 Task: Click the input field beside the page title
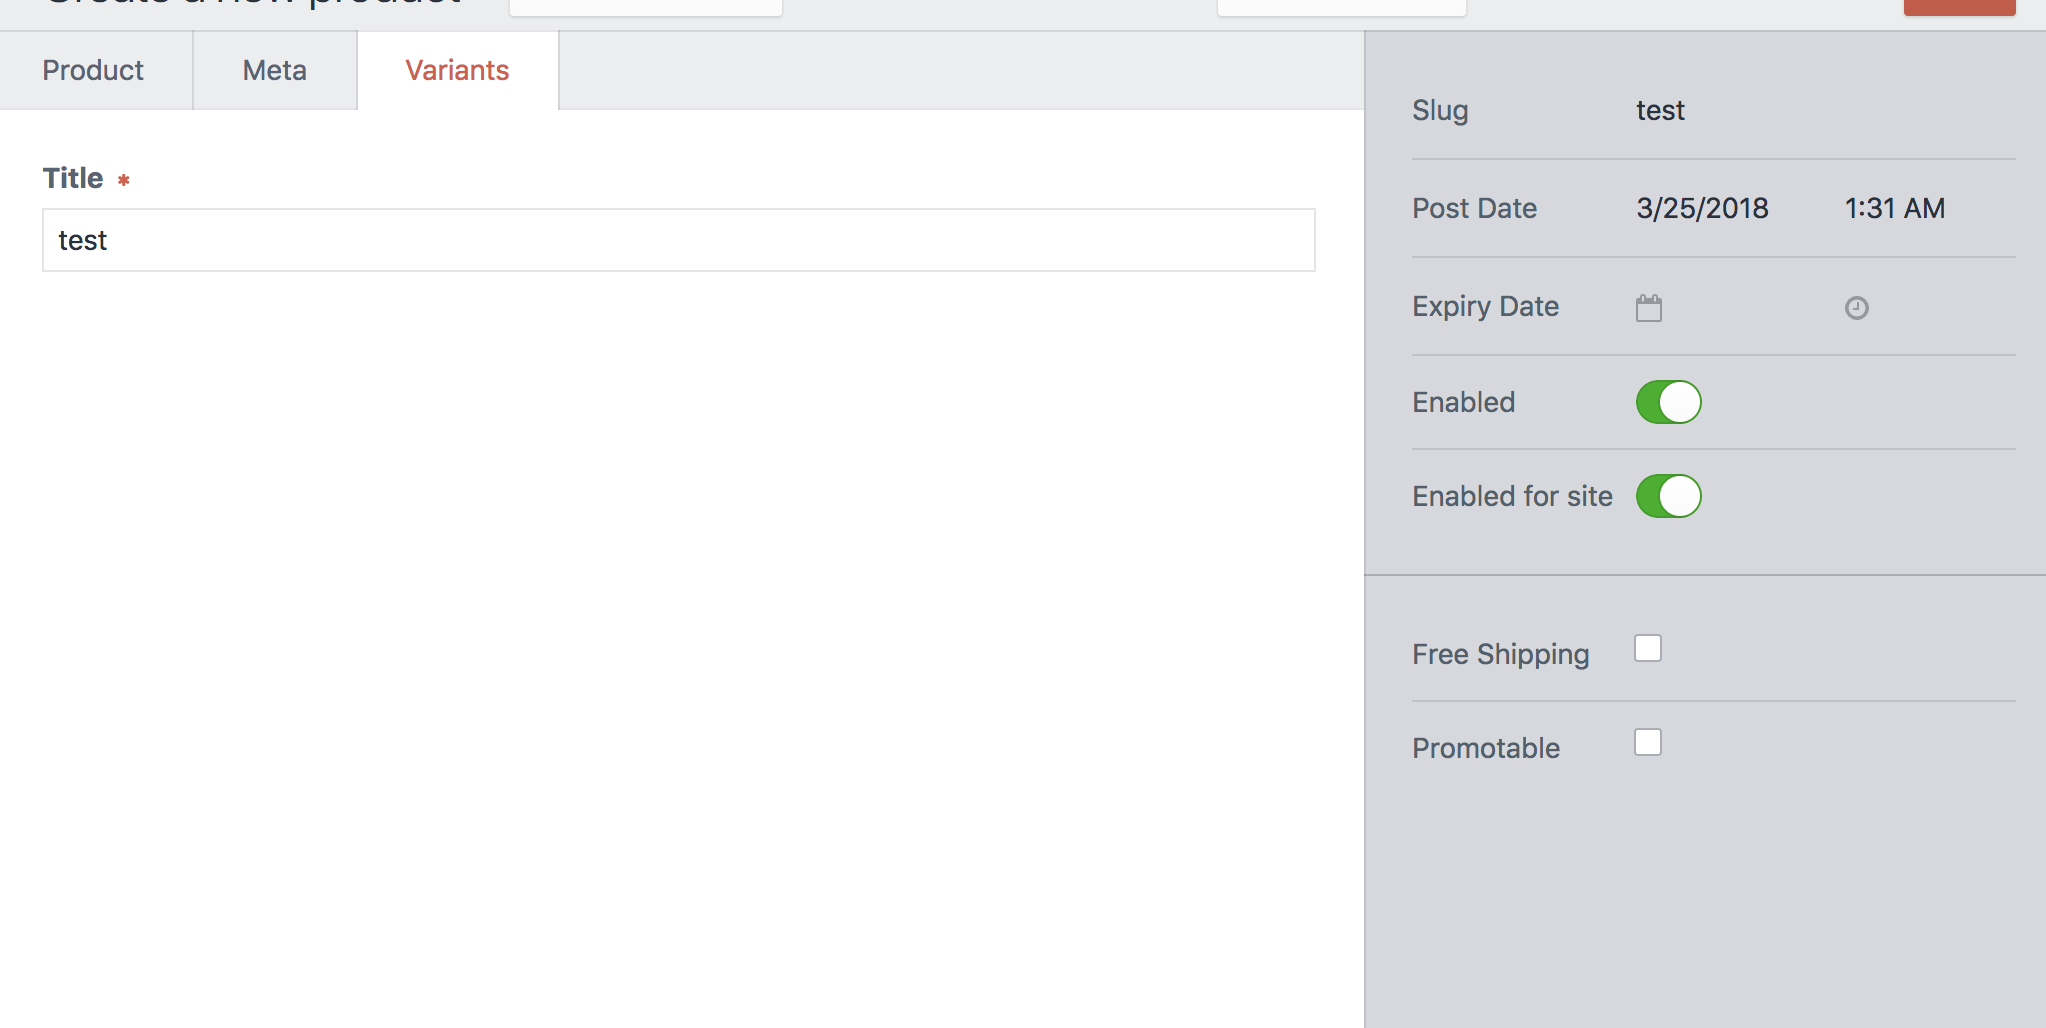tap(645, 5)
